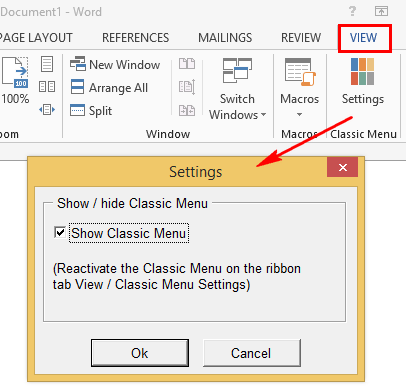Dismiss the dialog with Cancel

point(252,353)
